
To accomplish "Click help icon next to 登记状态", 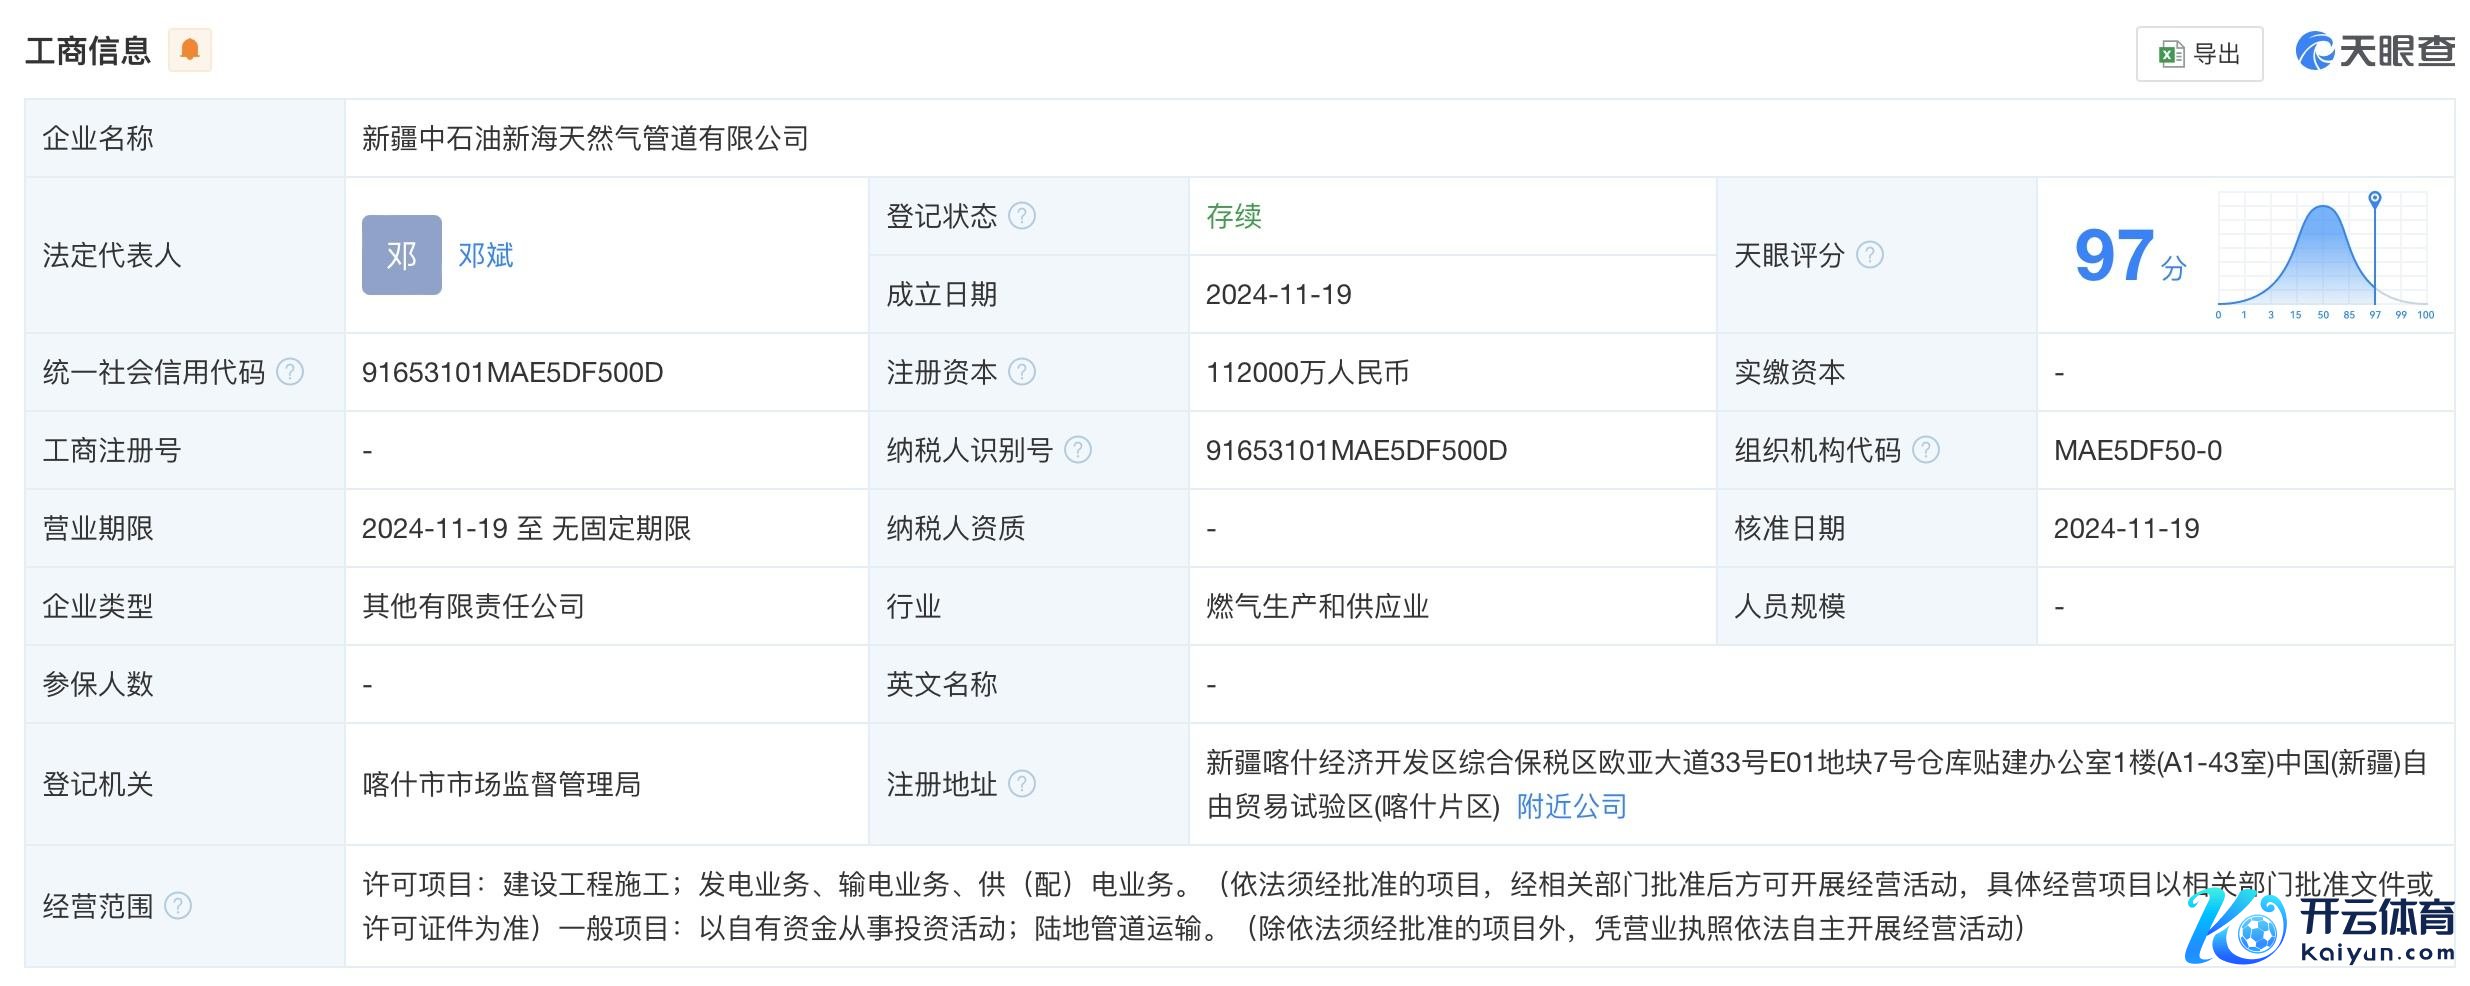I will tap(1022, 216).
